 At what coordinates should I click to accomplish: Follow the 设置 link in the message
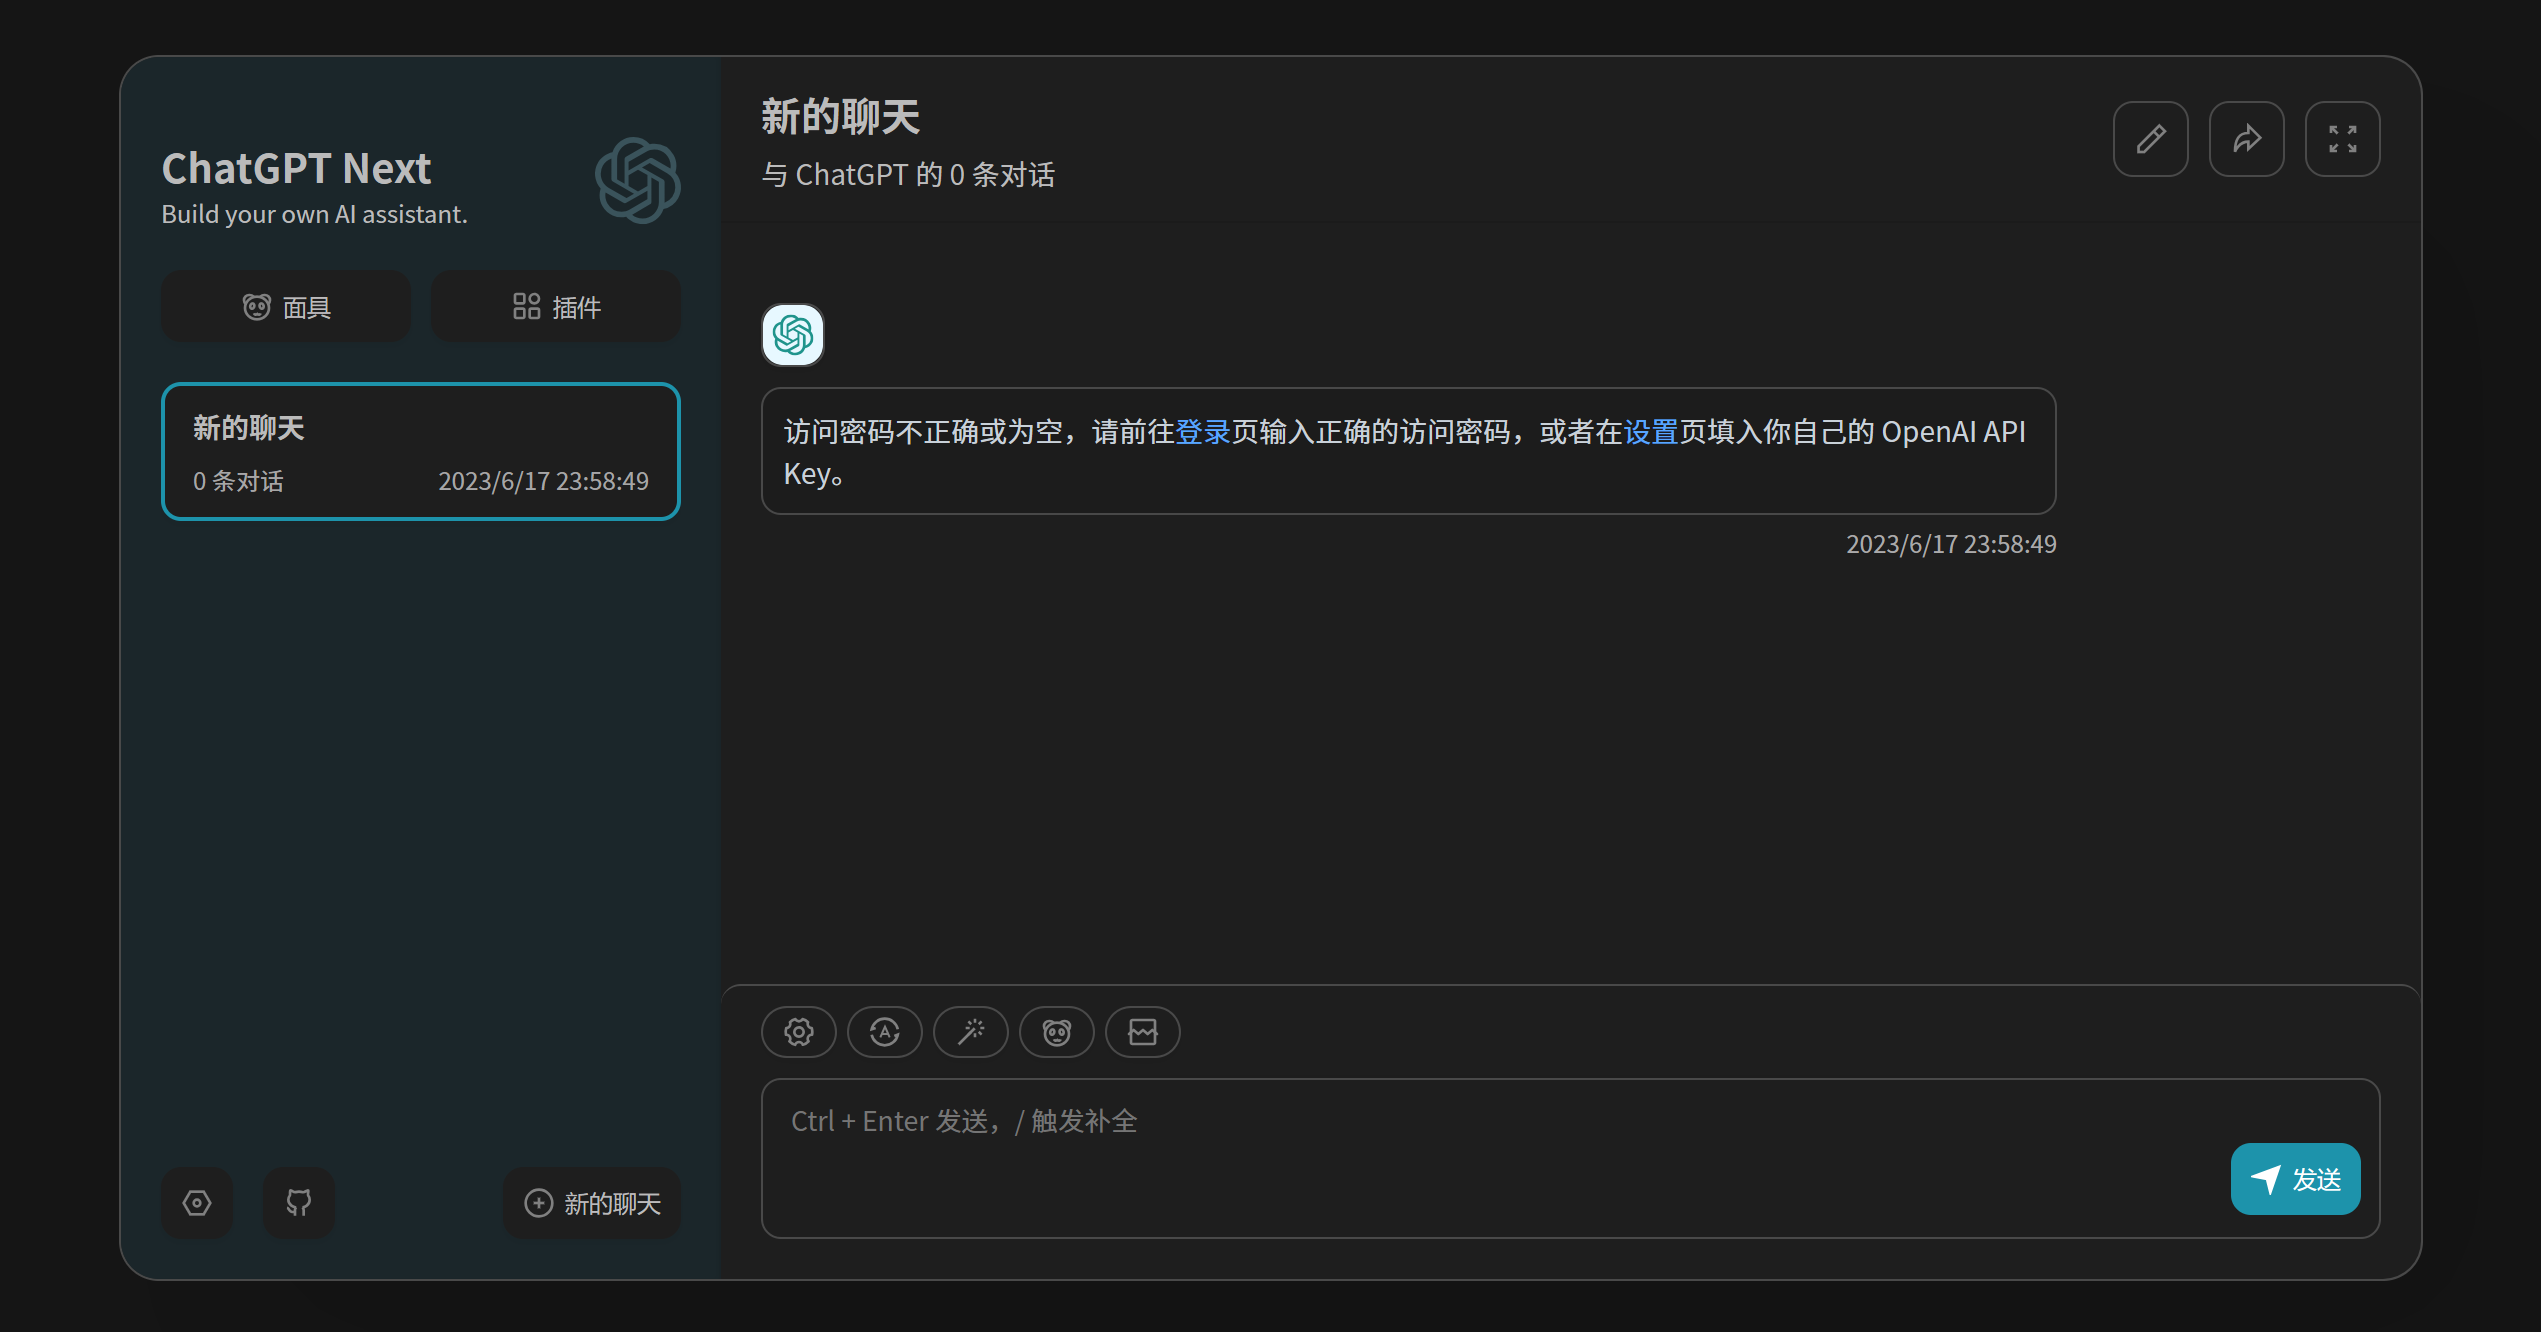(1651, 432)
